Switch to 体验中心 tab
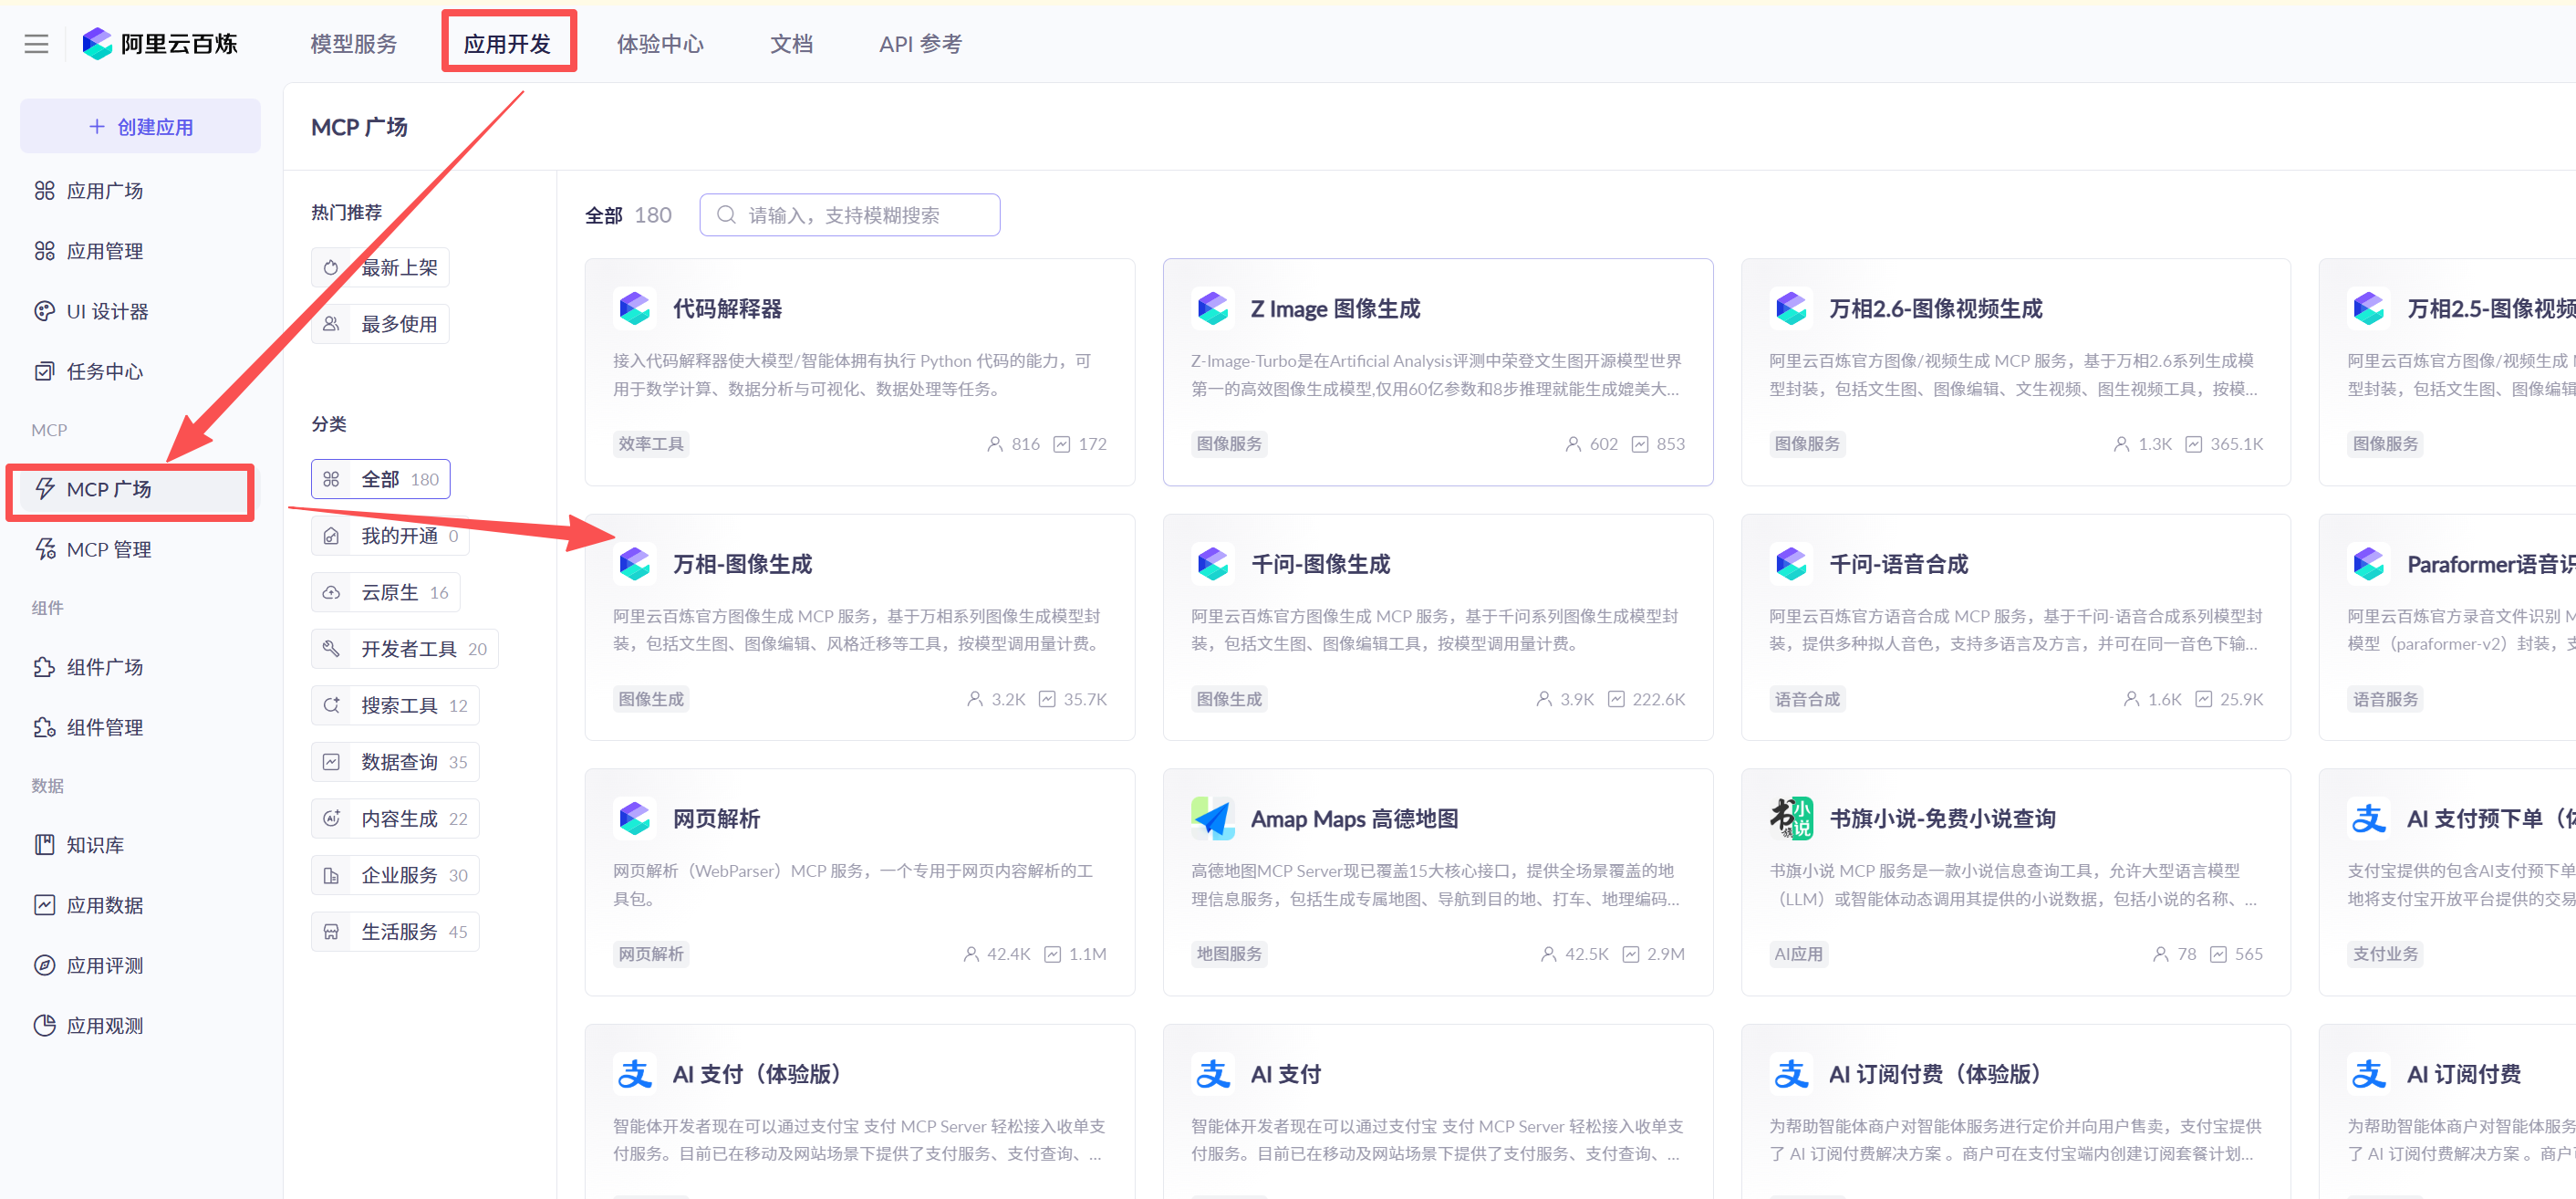 pyautogui.click(x=660, y=44)
